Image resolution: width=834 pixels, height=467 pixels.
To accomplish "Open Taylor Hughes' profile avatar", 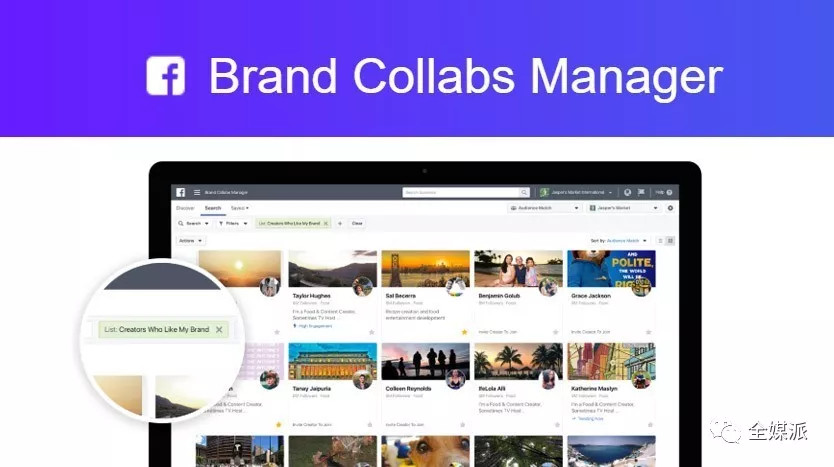I will click(362, 287).
